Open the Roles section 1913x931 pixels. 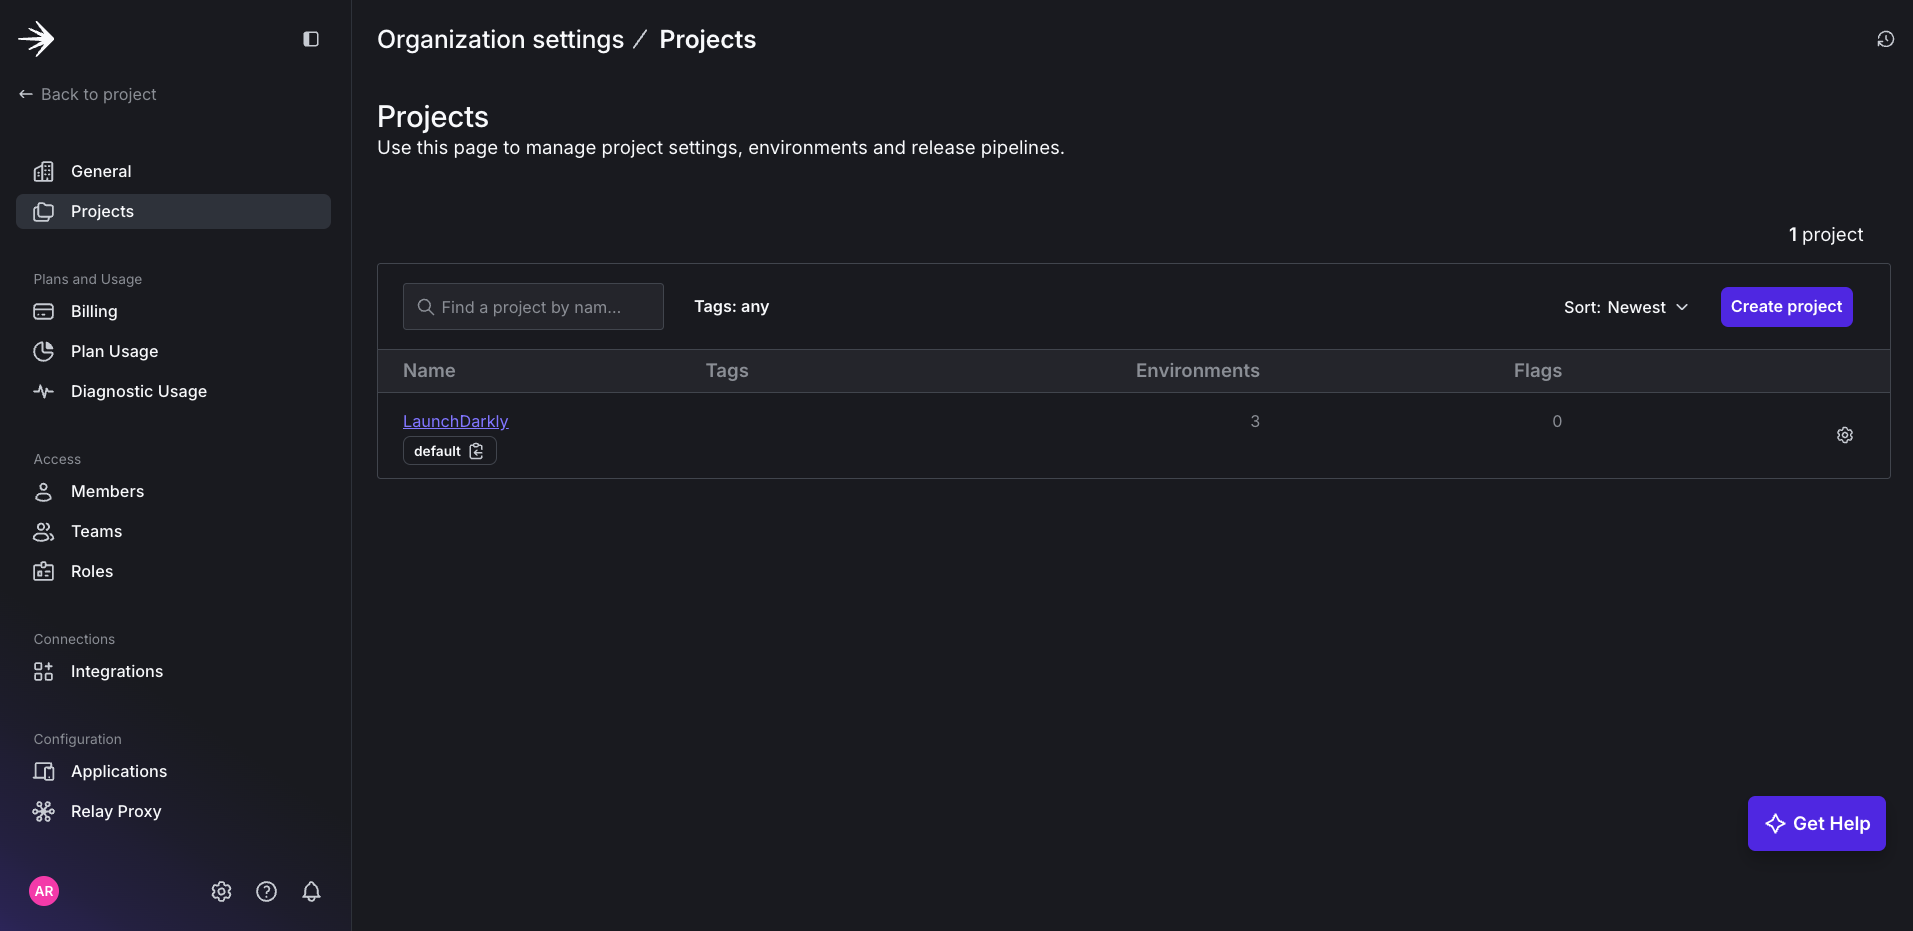[x=92, y=571]
